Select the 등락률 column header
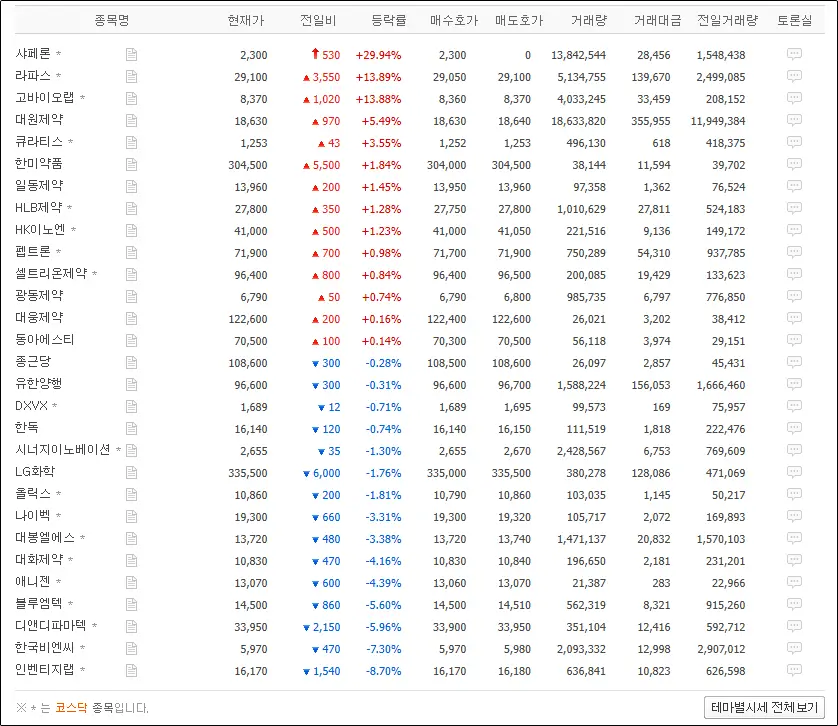The height and width of the screenshot is (726, 838). 389,20
